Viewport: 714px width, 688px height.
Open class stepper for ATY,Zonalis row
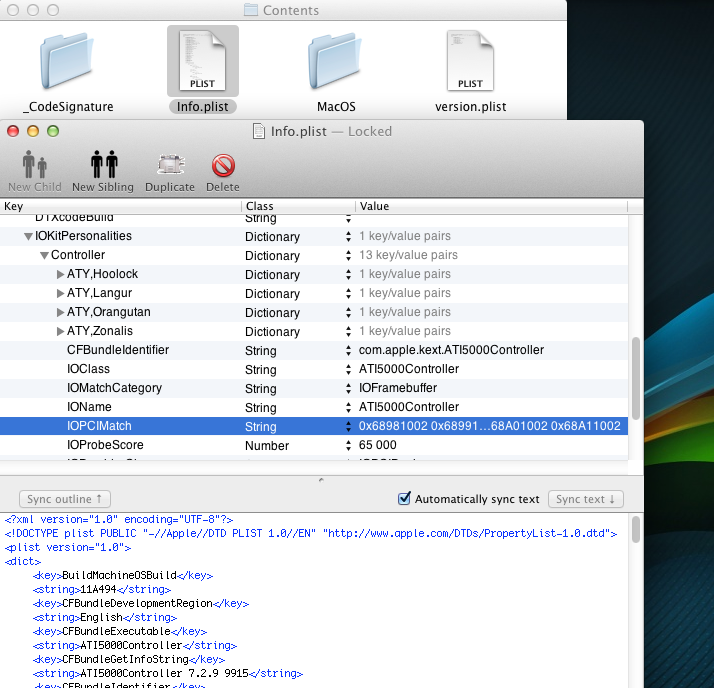pos(348,331)
